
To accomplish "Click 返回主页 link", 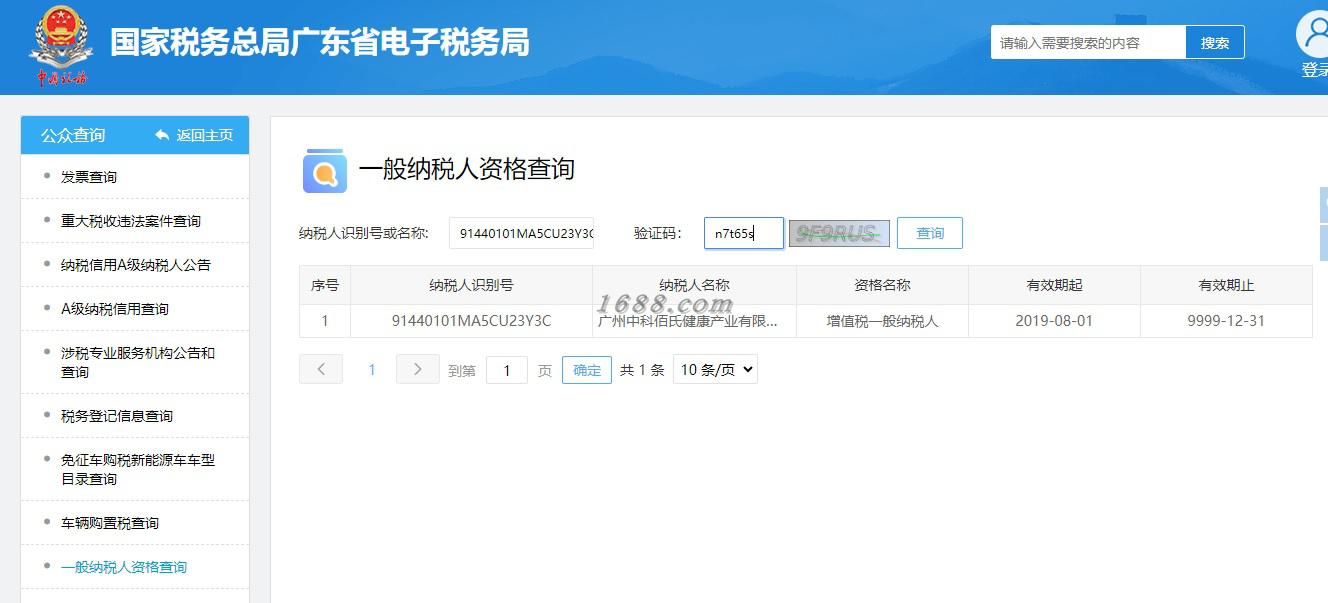I will [x=205, y=135].
